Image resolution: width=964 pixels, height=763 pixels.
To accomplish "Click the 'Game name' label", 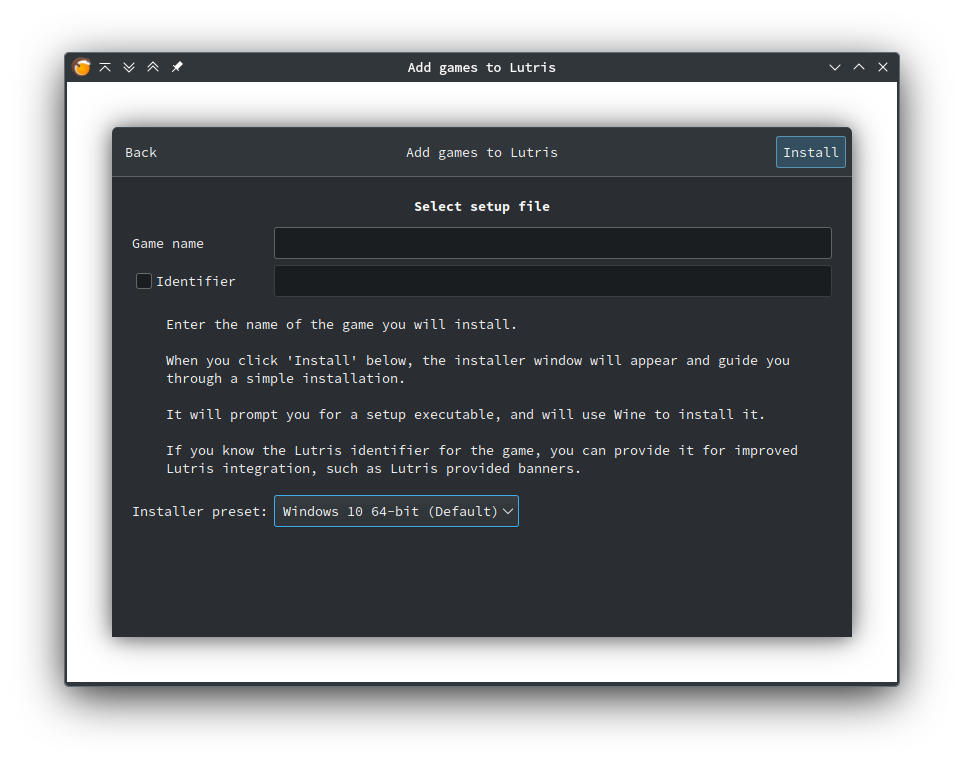I will pyautogui.click(x=168, y=243).
